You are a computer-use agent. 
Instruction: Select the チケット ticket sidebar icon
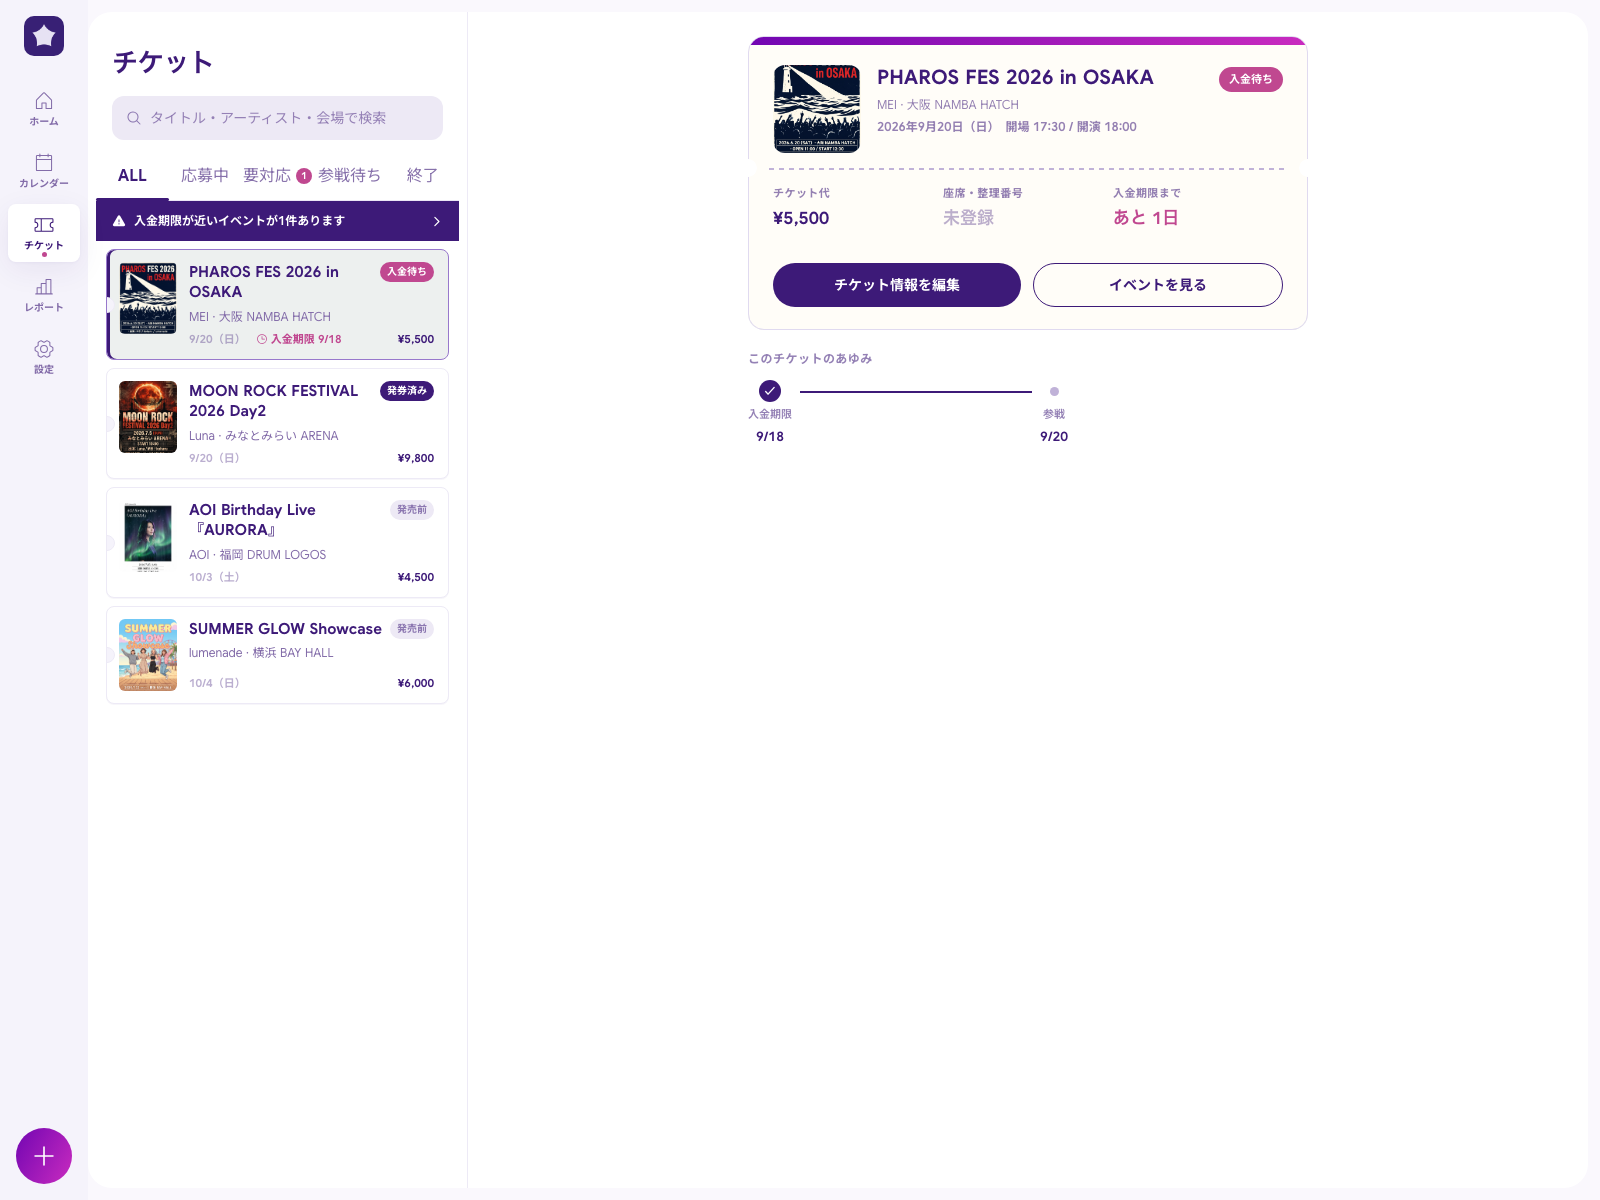44,225
